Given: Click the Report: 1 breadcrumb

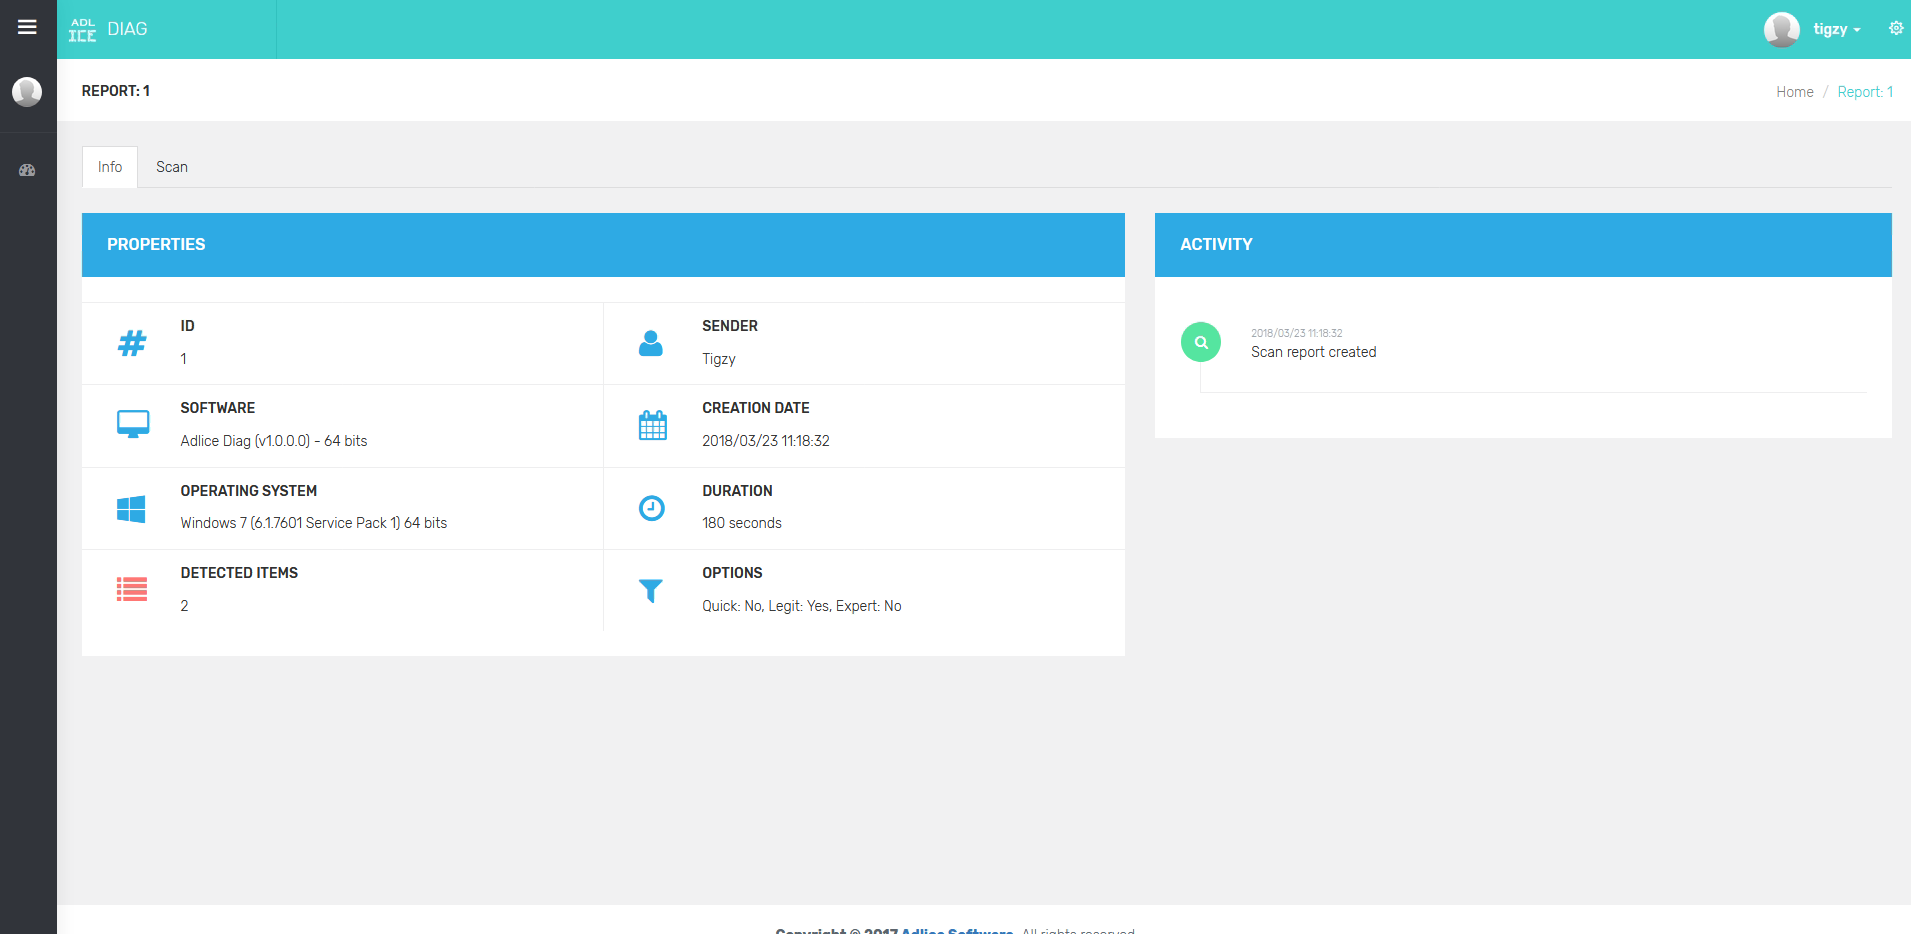Looking at the screenshot, I should (1865, 92).
